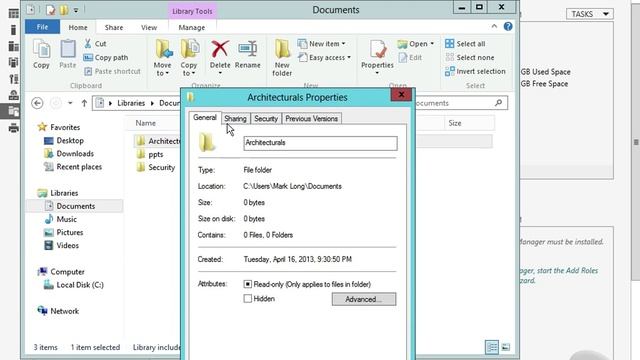
Task: Open the Manage ribbon tab
Action: (x=192, y=27)
